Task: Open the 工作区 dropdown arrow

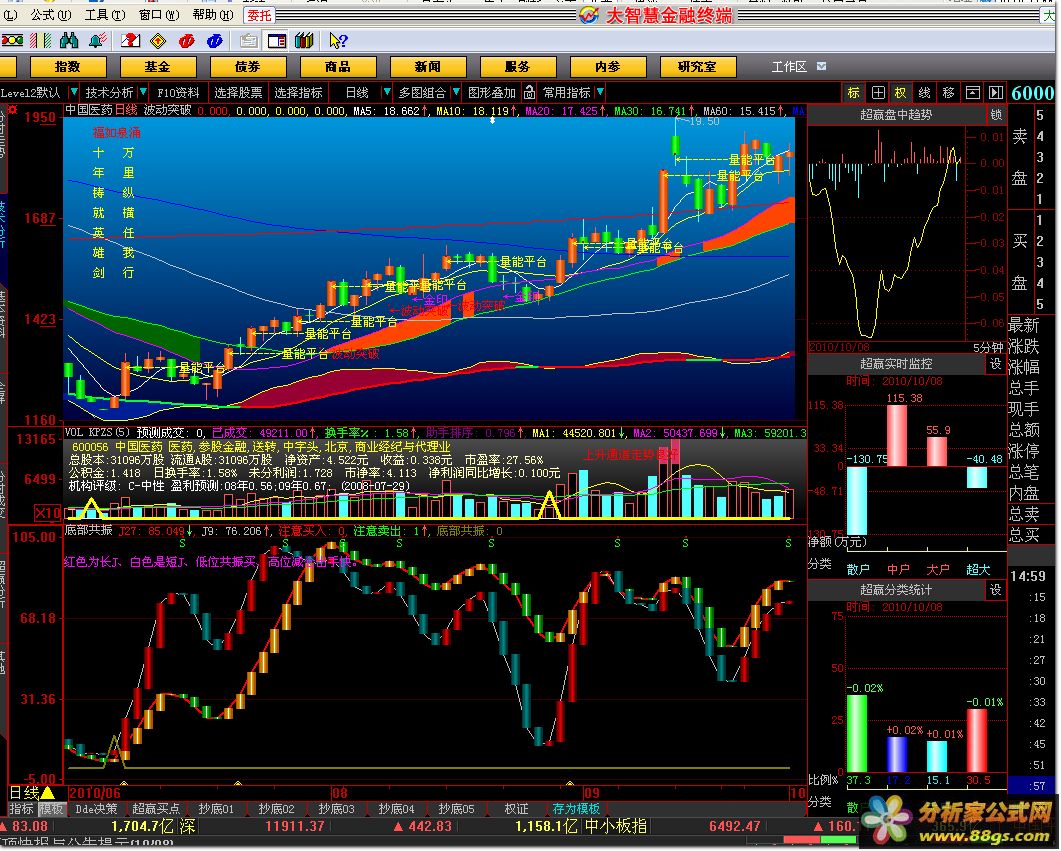Action: 821,66
